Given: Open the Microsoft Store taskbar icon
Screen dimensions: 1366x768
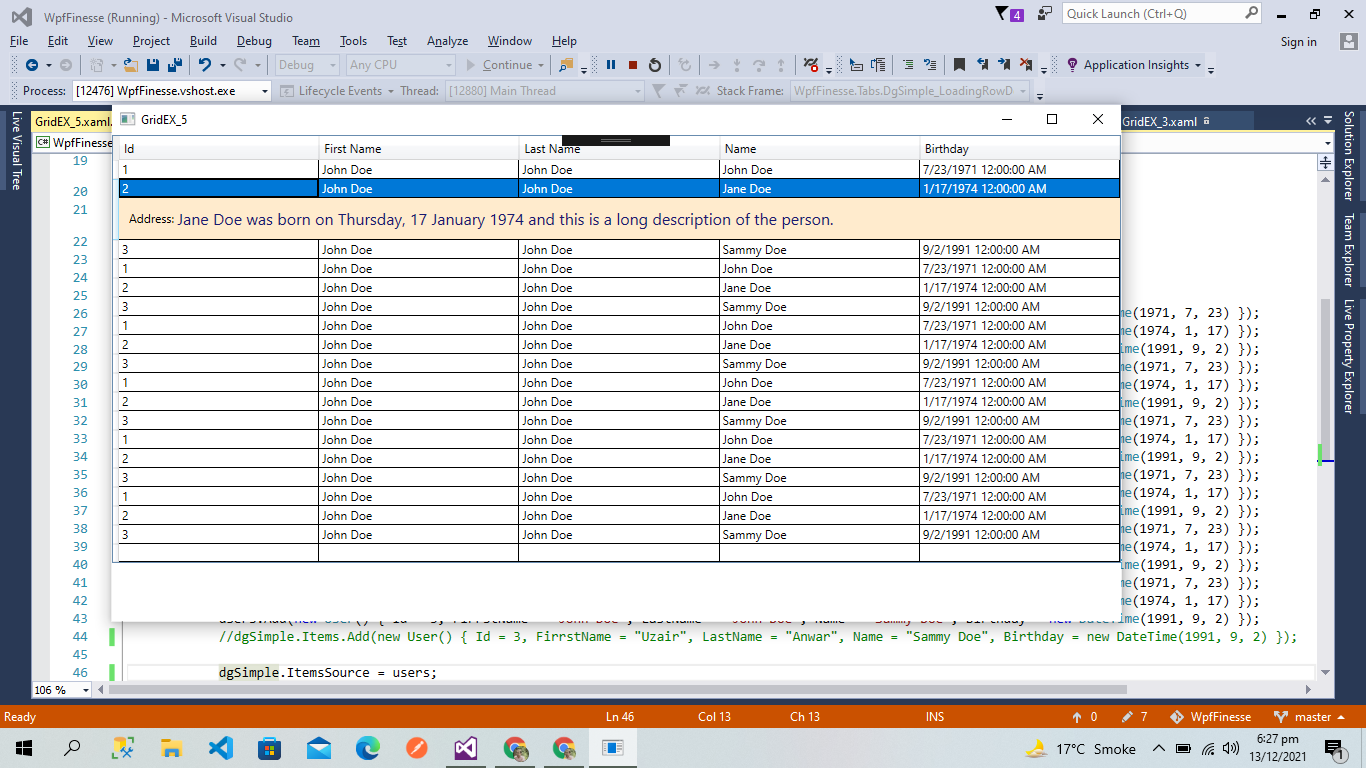Looking at the screenshot, I should tap(270, 748).
